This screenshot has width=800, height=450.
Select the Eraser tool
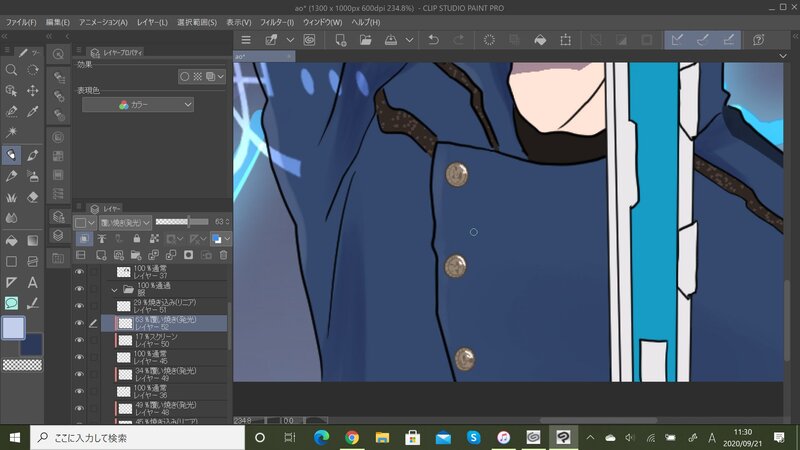[33, 197]
